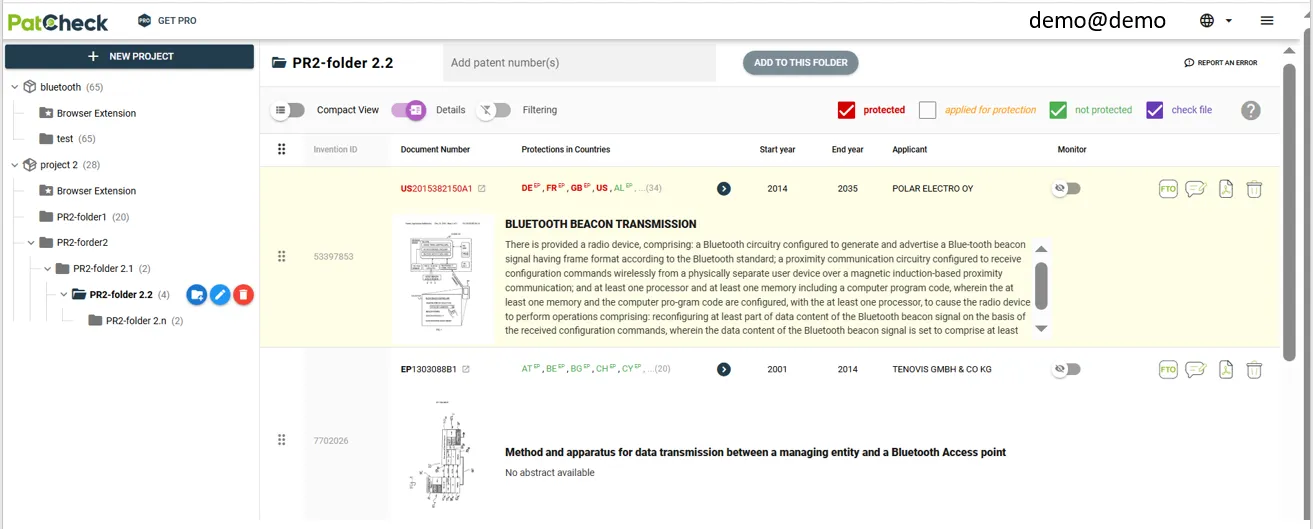Open FTO analysis for US2015382150A1
This screenshot has width=1313, height=529.
1167,189
